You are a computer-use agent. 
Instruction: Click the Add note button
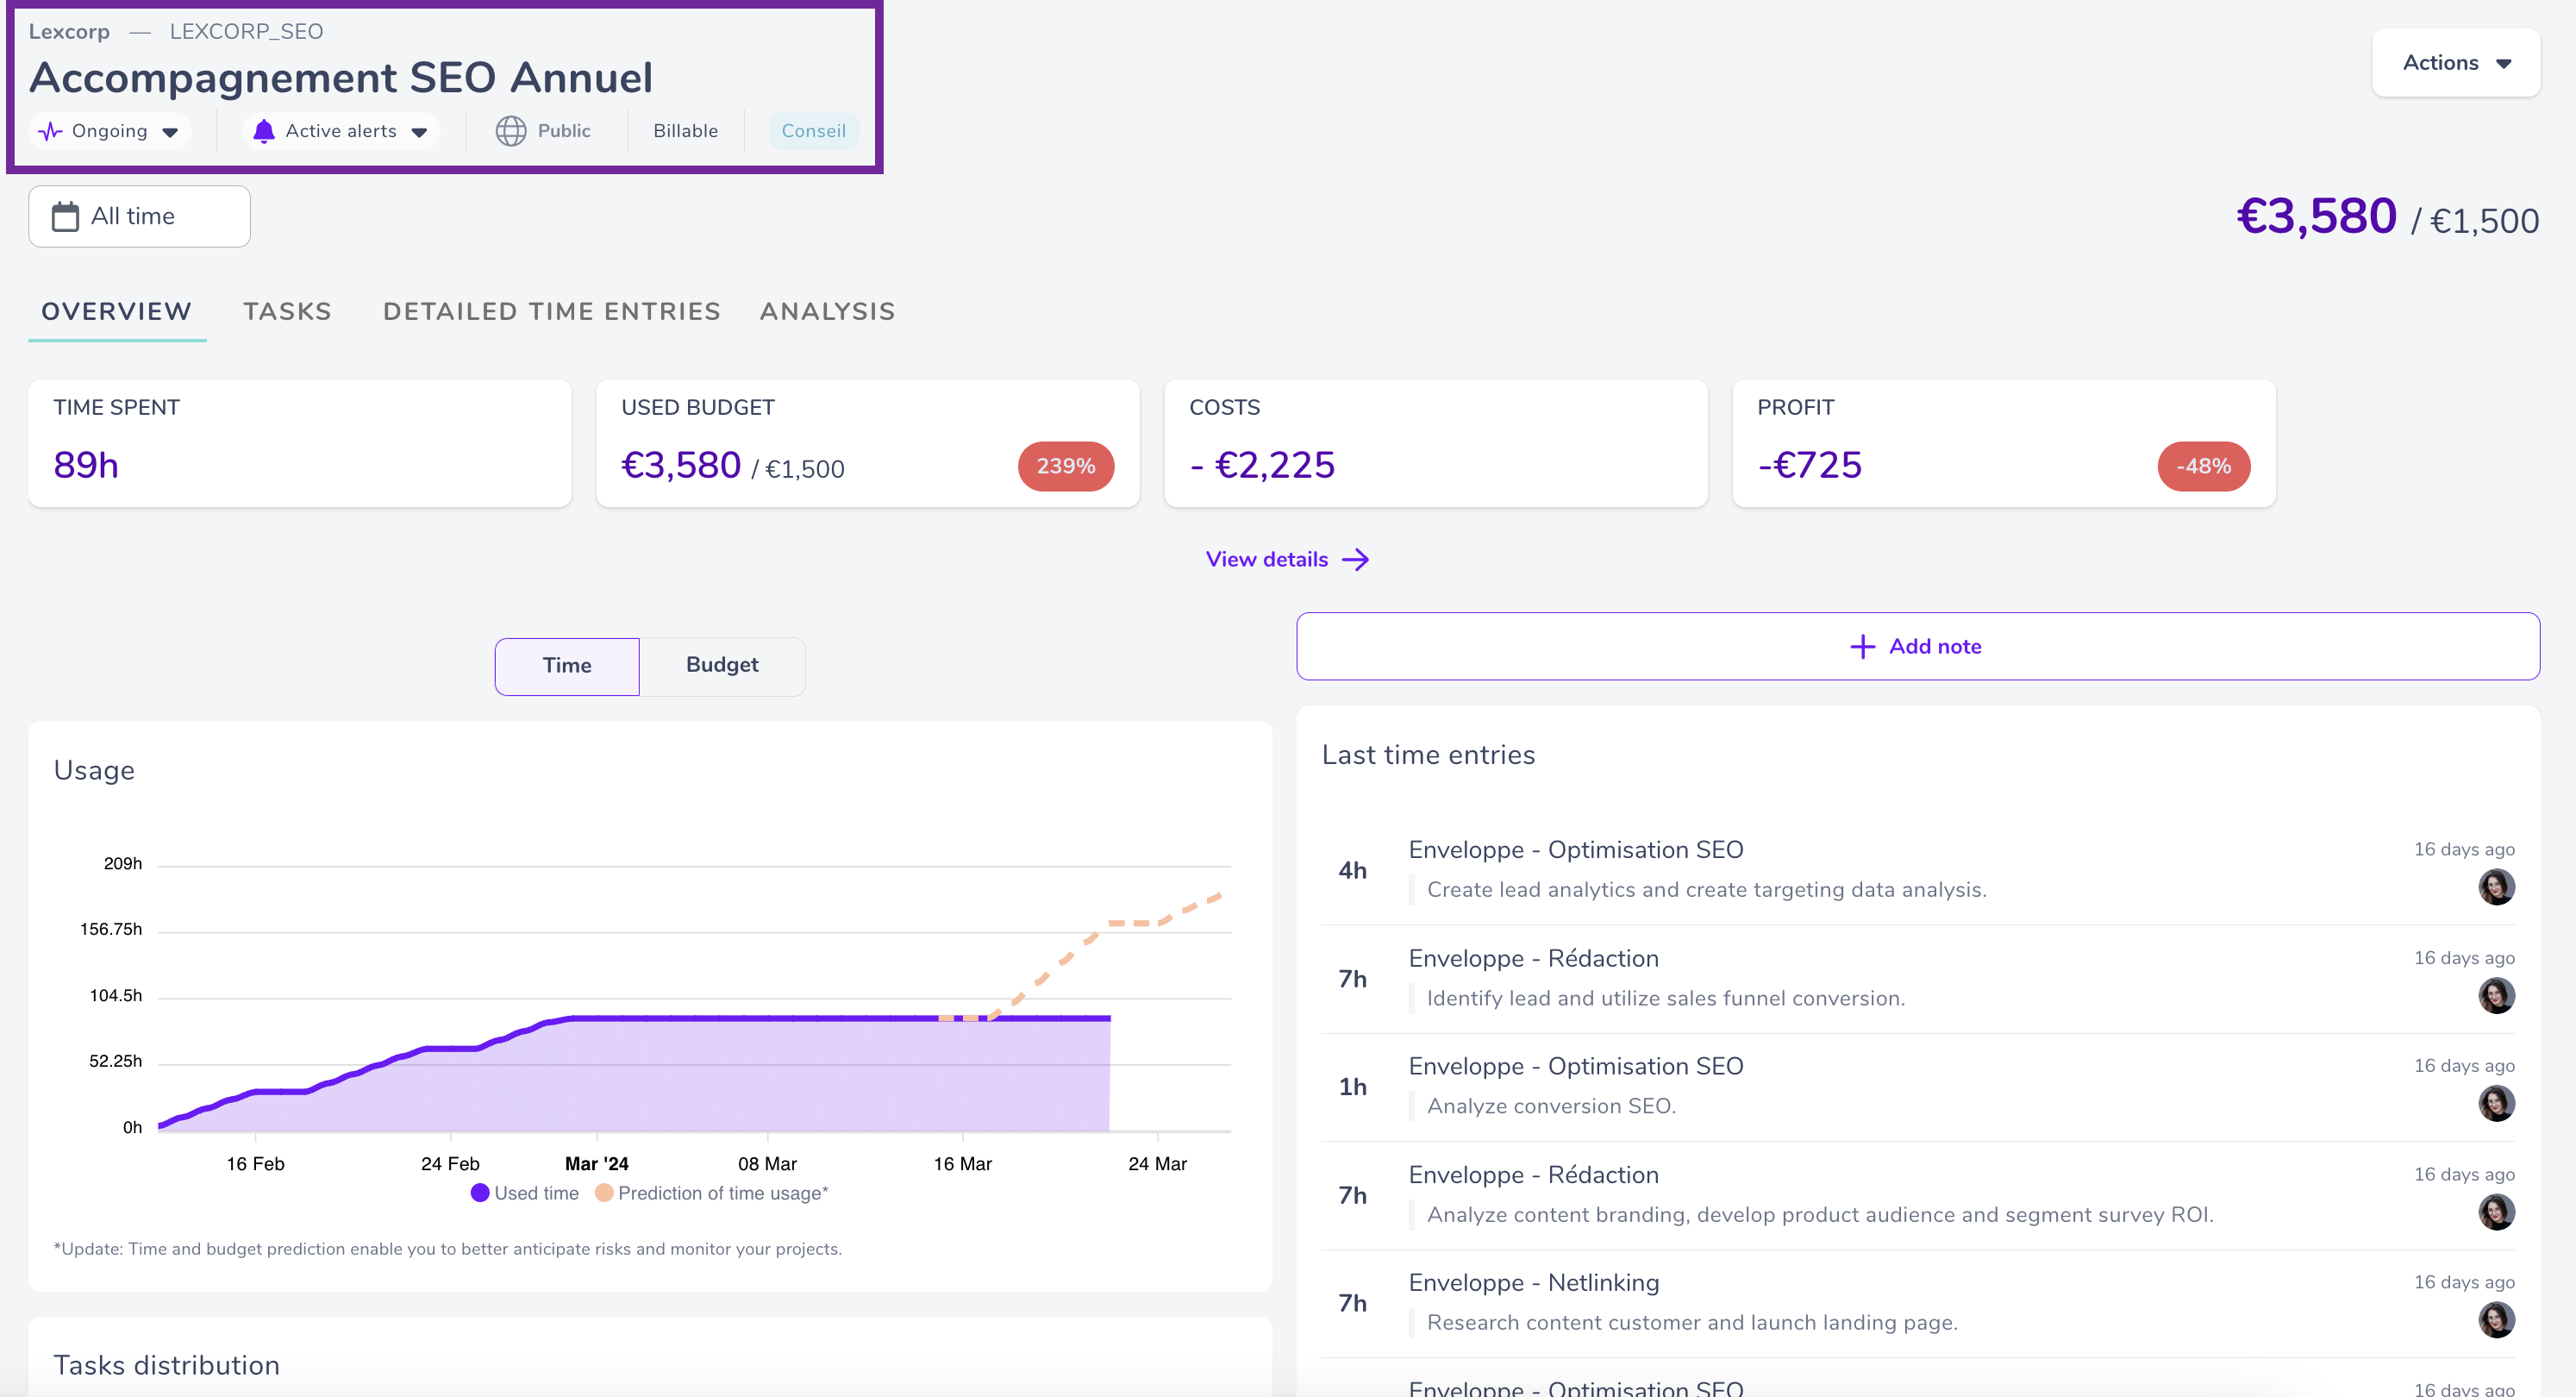click(x=1917, y=647)
